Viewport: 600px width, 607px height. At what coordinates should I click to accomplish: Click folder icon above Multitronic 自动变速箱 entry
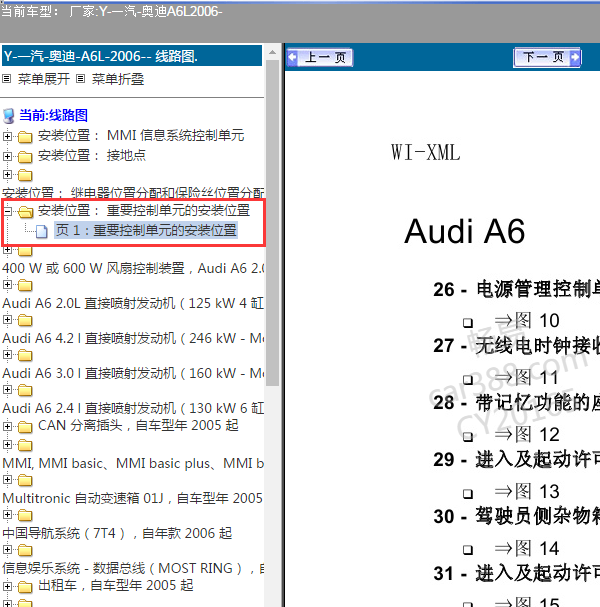[25, 480]
